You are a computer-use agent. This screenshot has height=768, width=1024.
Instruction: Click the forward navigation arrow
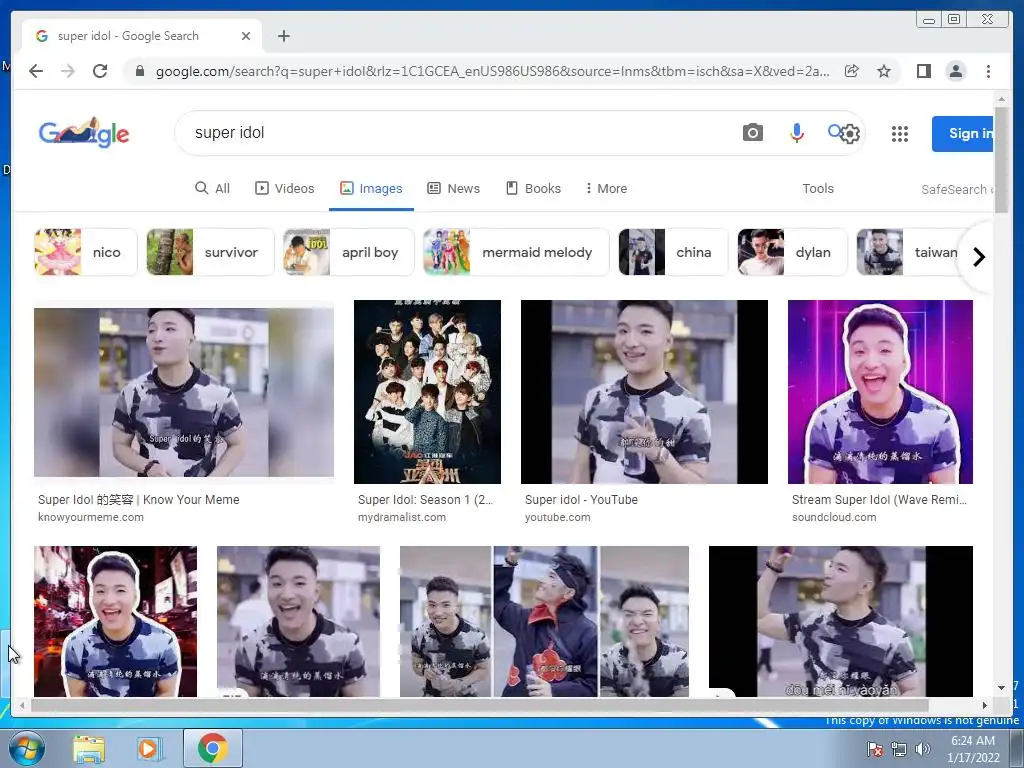[x=68, y=71]
